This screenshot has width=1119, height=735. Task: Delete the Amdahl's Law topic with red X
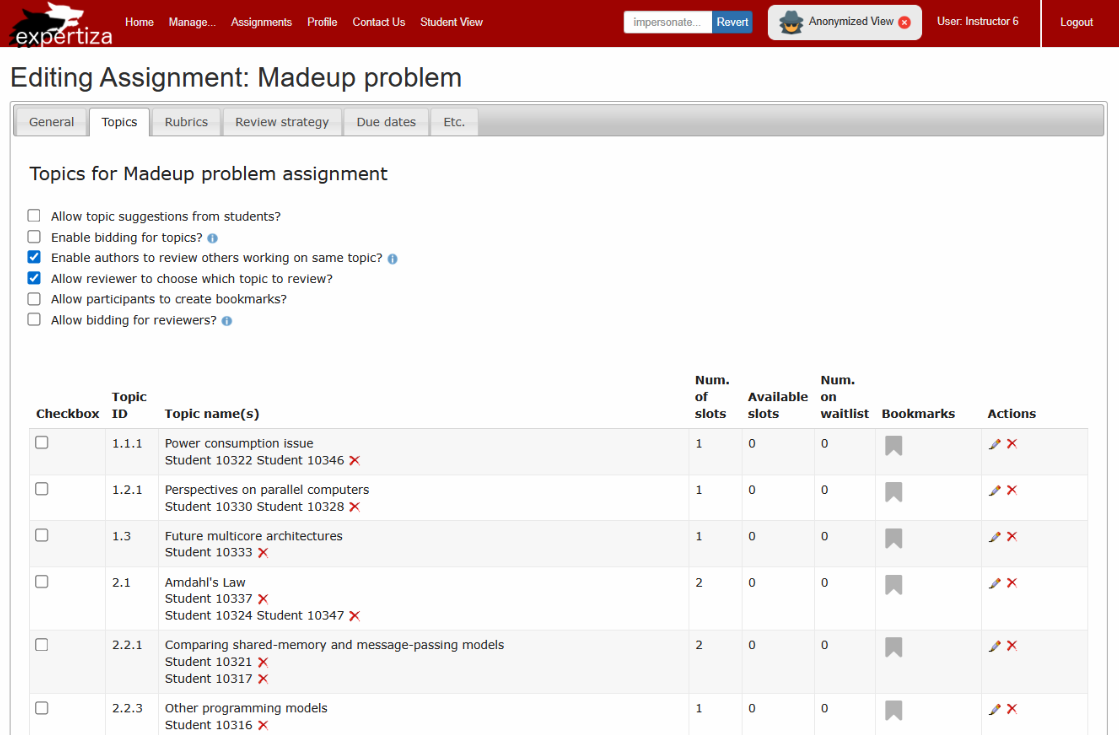tap(1012, 583)
